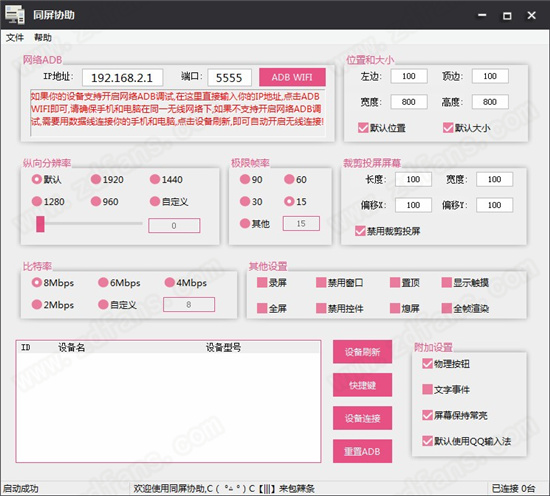Click the 快捷键 button
550x496 pixels.
click(x=362, y=385)
